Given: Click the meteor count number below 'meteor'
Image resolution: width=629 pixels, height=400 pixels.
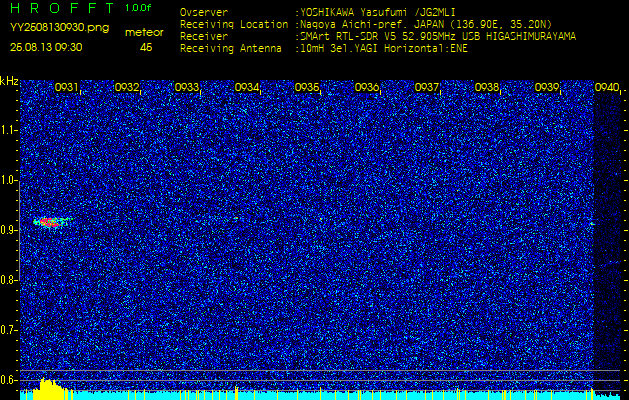Looking at the screenshot, I should click(146, 47).
